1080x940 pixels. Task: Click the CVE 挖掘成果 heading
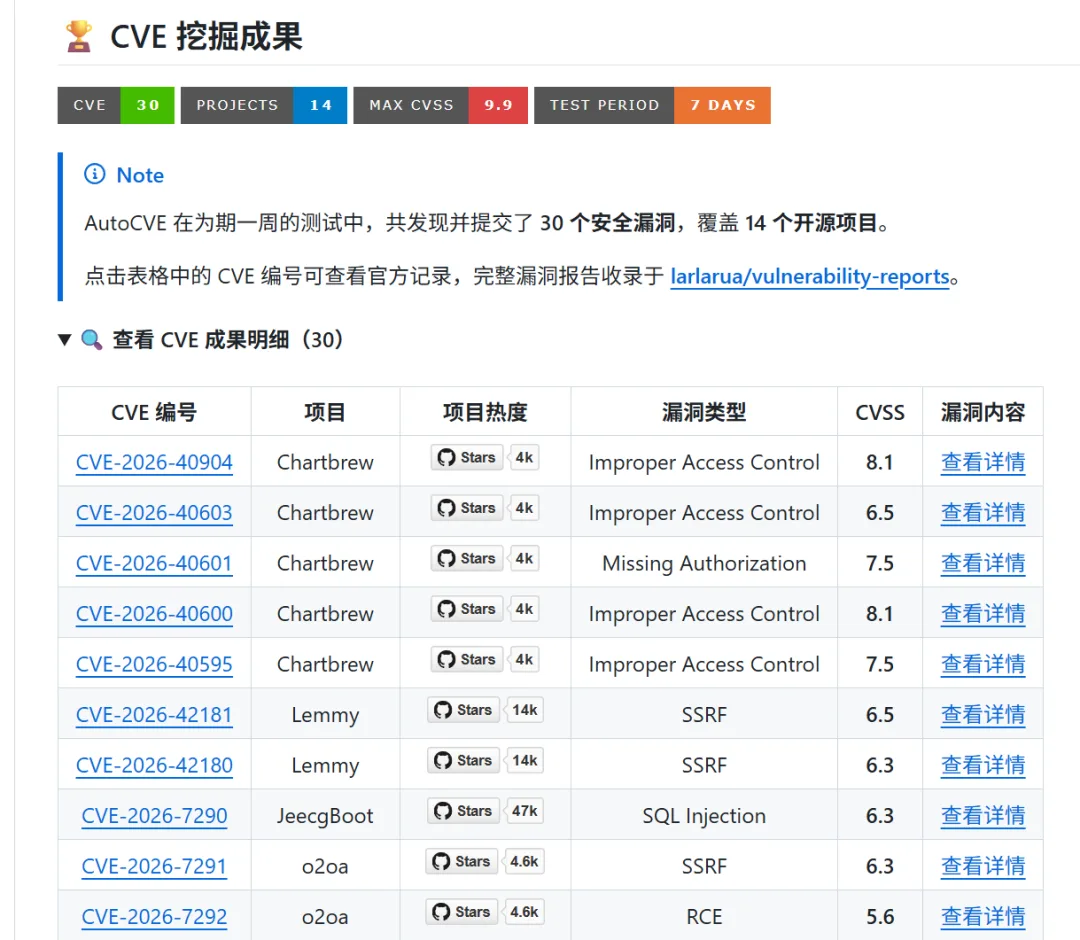coord(206,36)
